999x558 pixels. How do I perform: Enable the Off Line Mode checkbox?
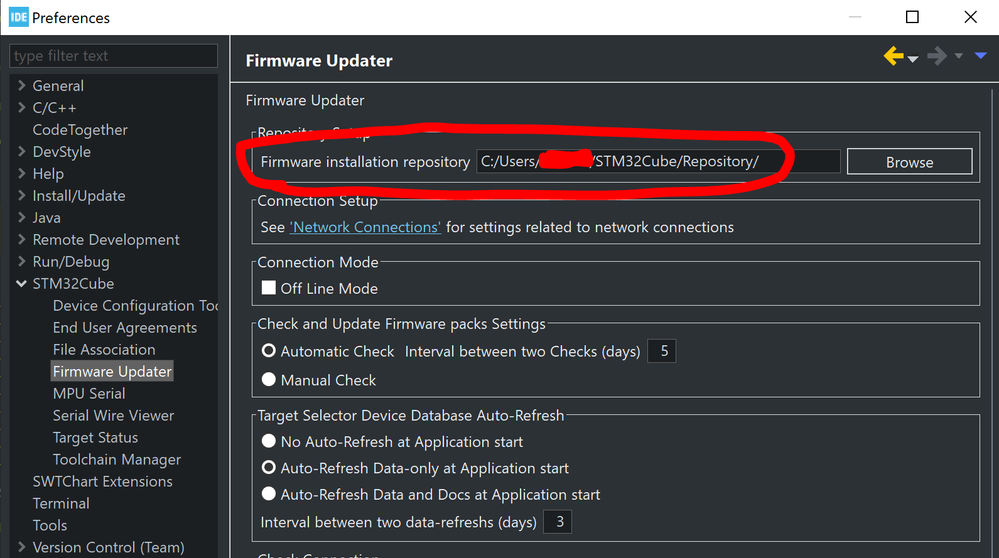click(x=268, y=288)
